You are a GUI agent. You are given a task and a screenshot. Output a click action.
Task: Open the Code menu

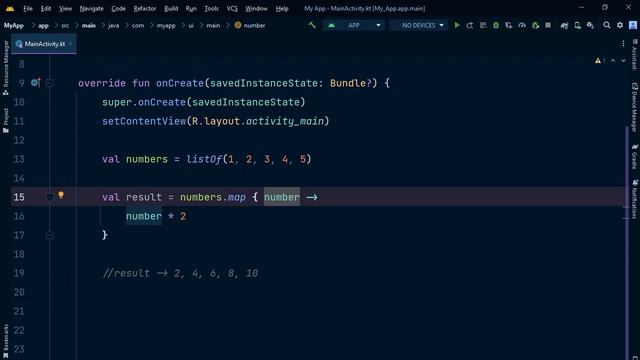click(x=118, y=9)
